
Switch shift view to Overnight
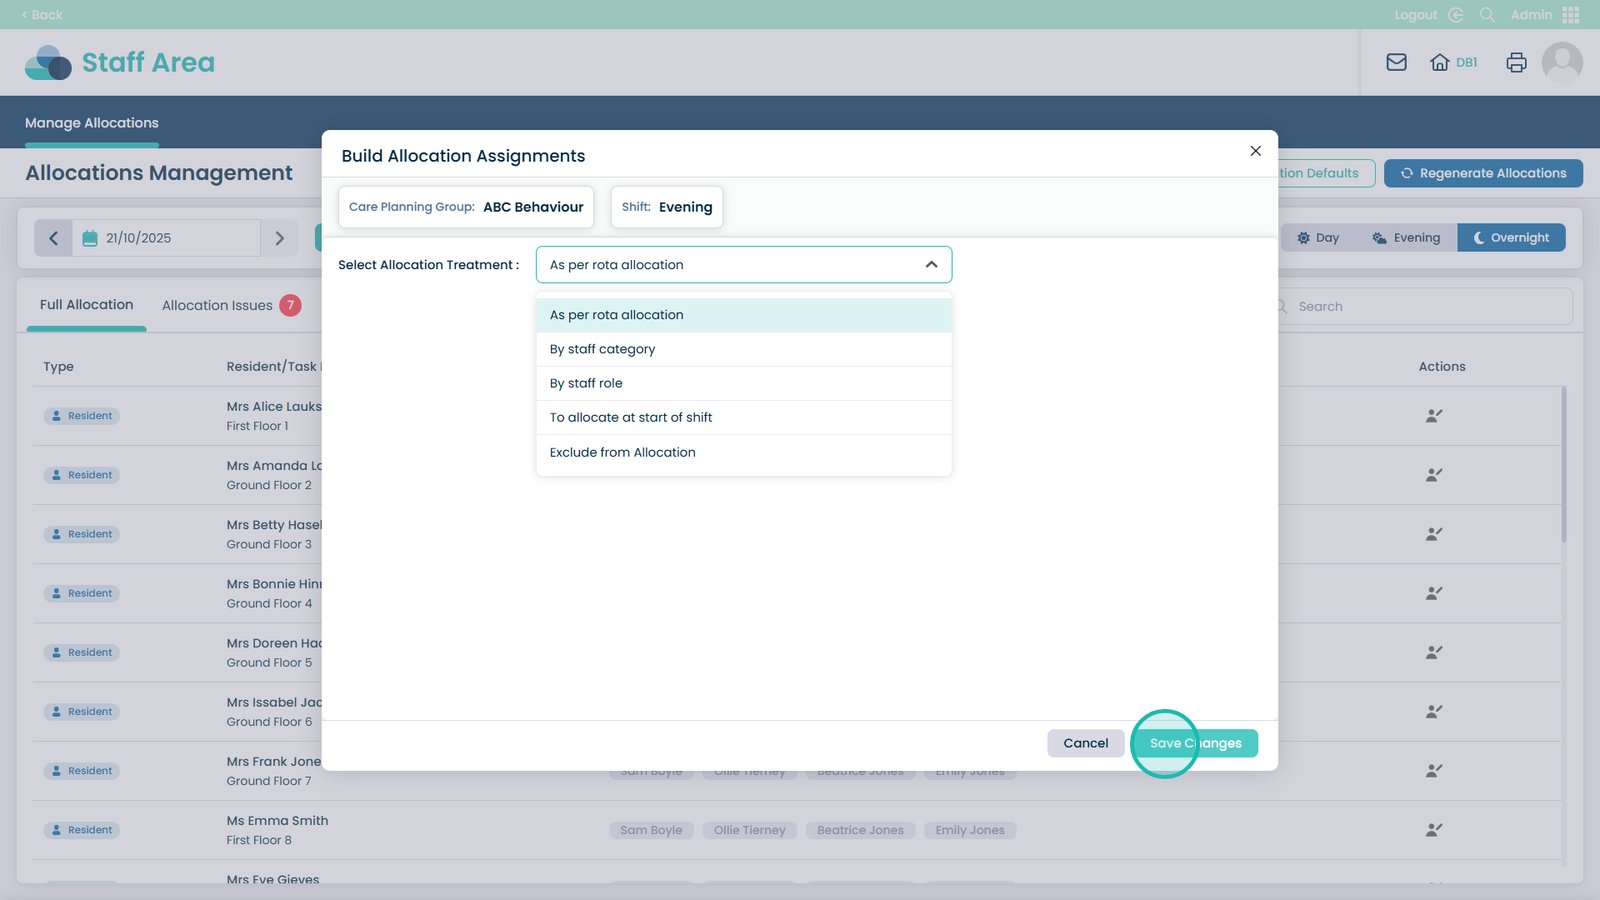1510,238
